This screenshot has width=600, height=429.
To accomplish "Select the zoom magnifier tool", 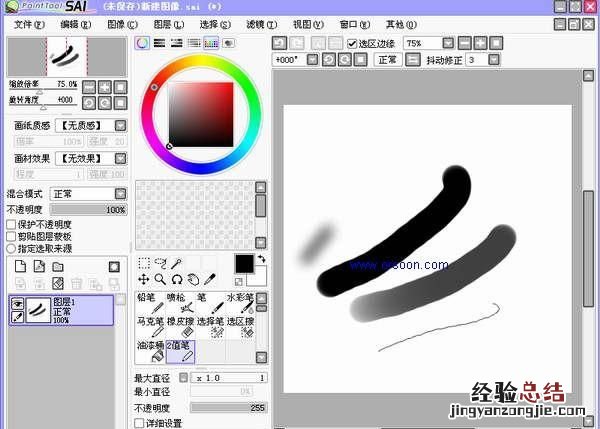I will [160, 279].
